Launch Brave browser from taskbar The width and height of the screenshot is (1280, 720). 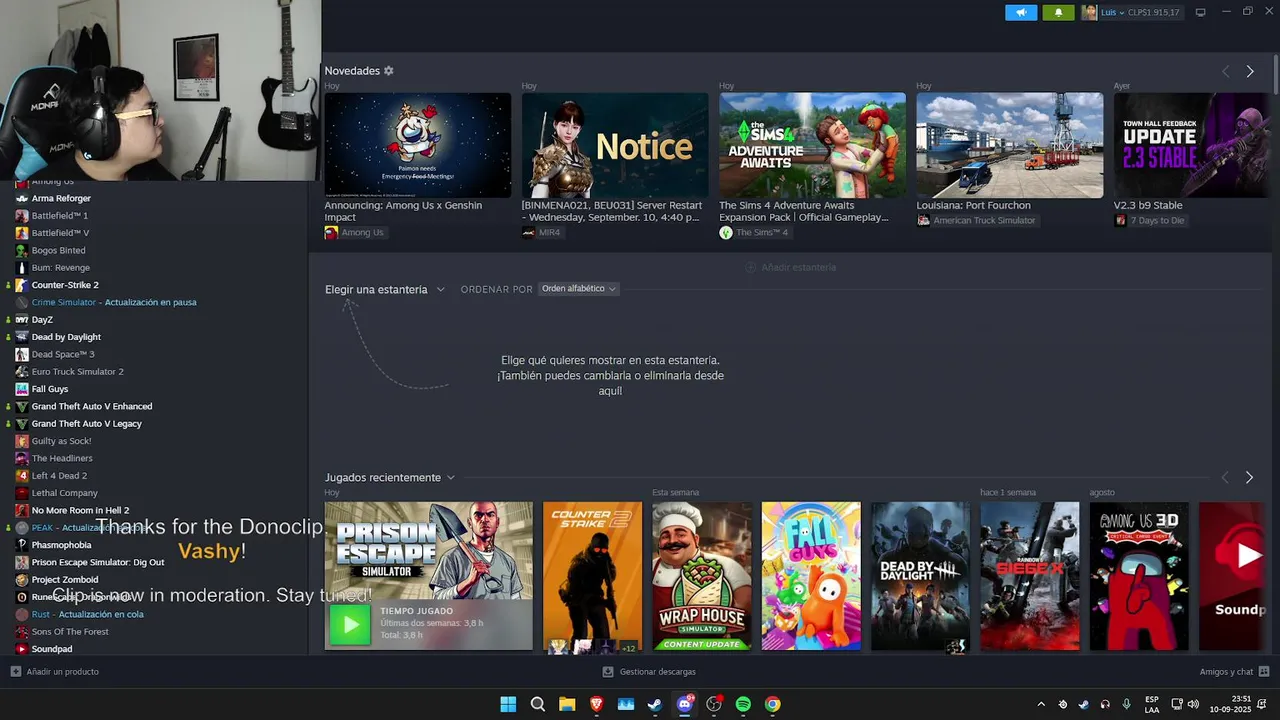point(596,704)
